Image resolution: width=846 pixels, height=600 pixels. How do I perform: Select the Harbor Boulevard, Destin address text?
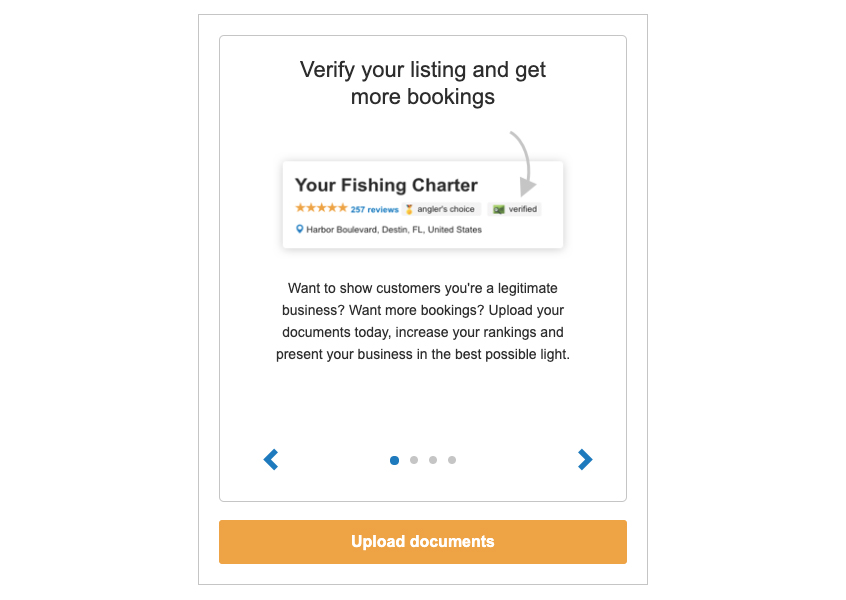(x=394, y=230)
